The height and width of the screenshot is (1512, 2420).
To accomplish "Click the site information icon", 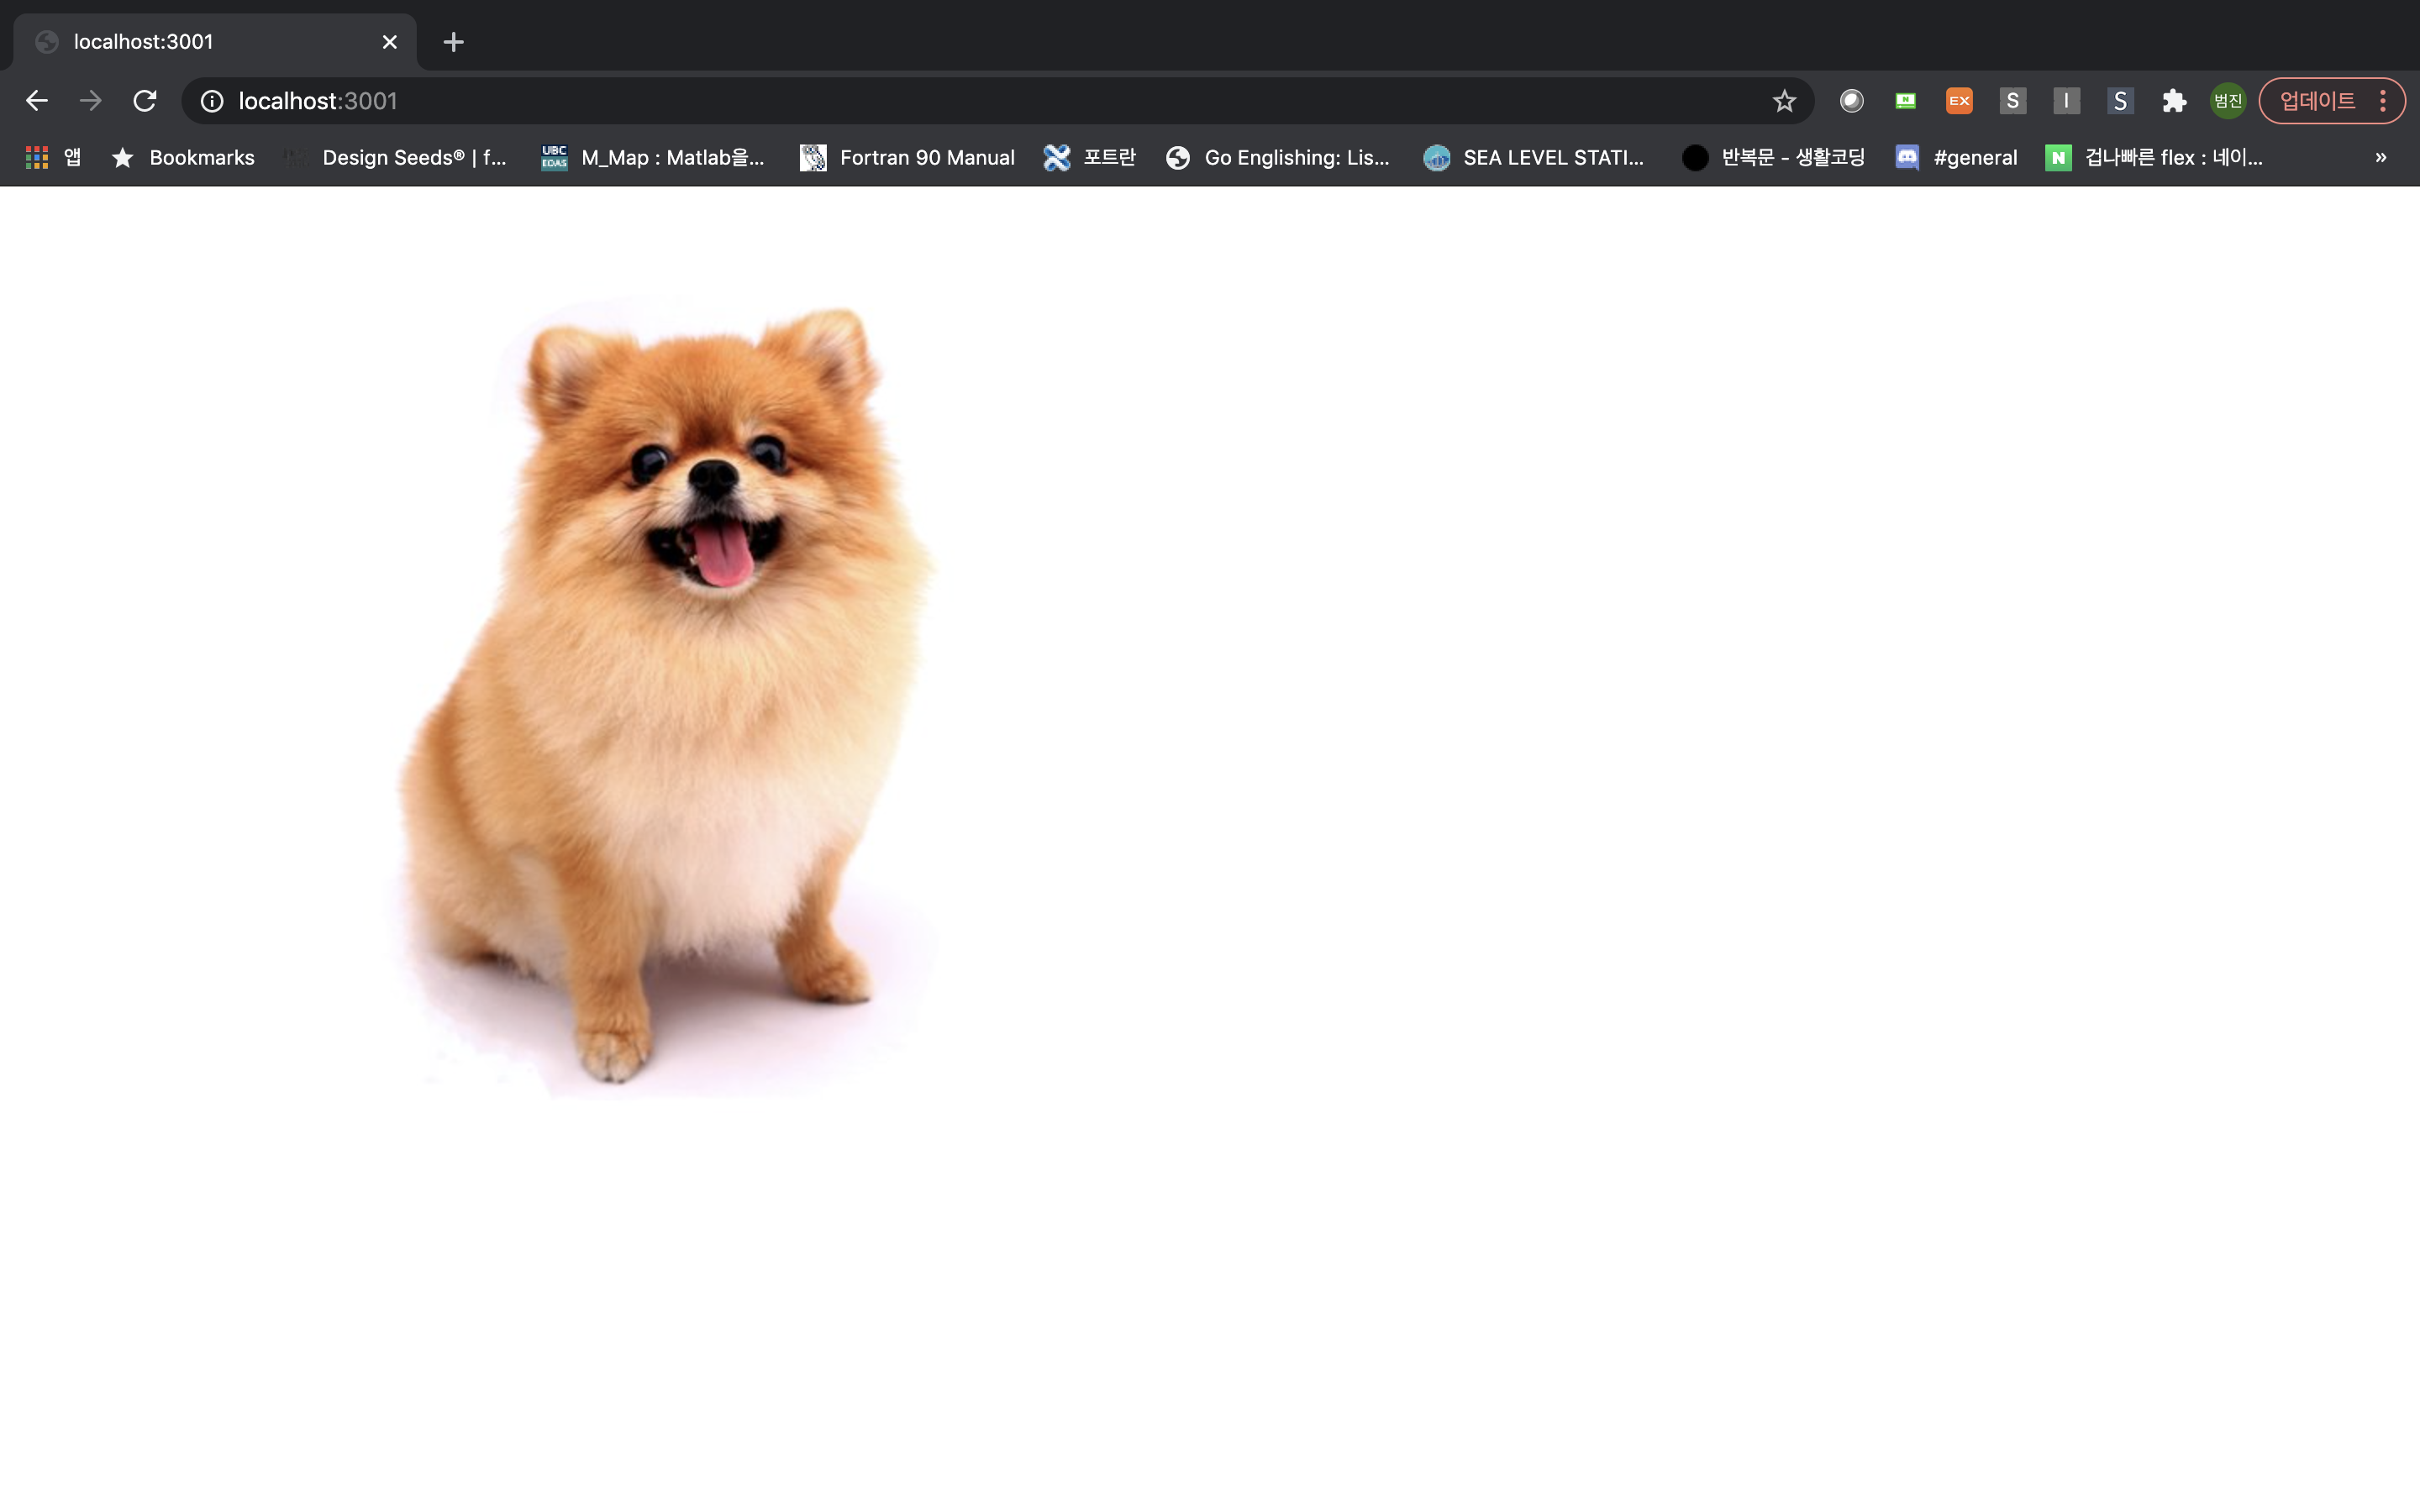I will point(212,101).
